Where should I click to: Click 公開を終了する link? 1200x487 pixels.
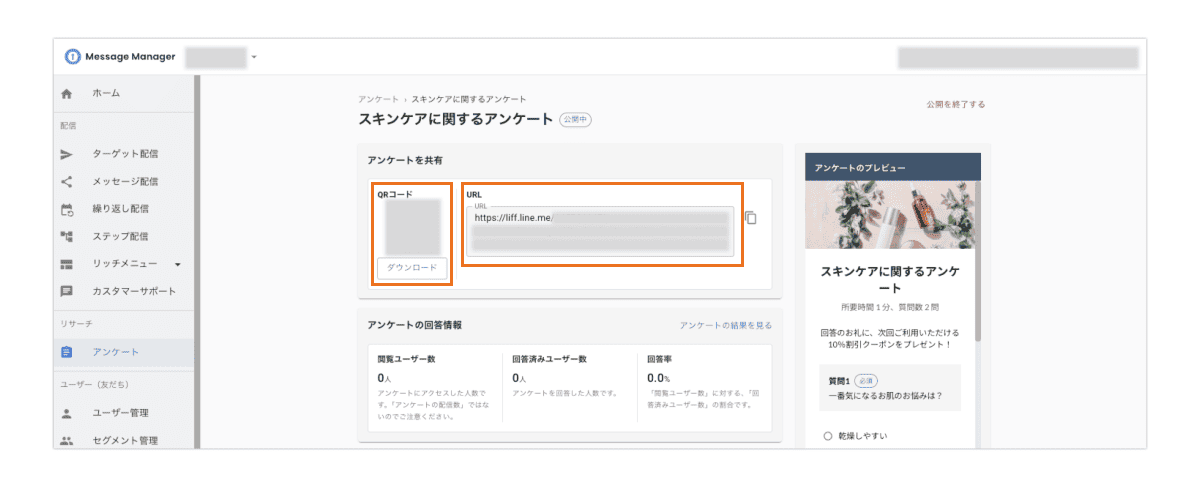[x=956, y=104]
